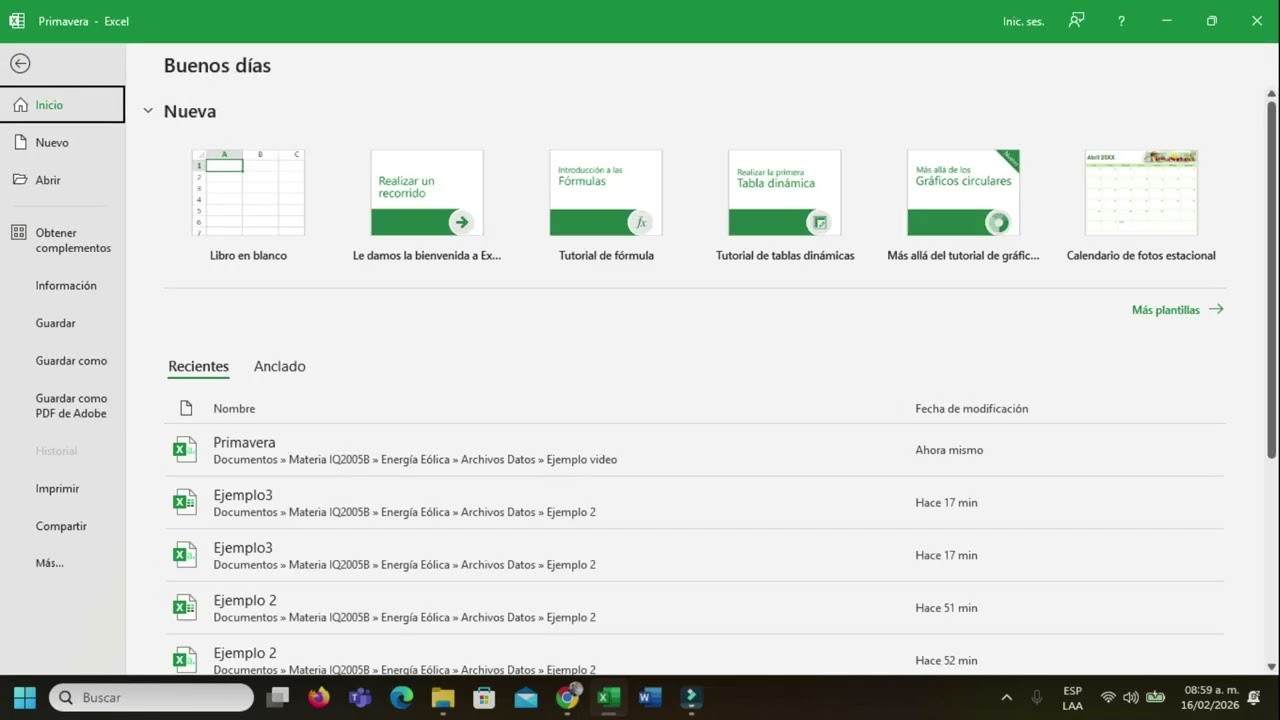Expand the Más... sidebar option

[x=62, y=563]
